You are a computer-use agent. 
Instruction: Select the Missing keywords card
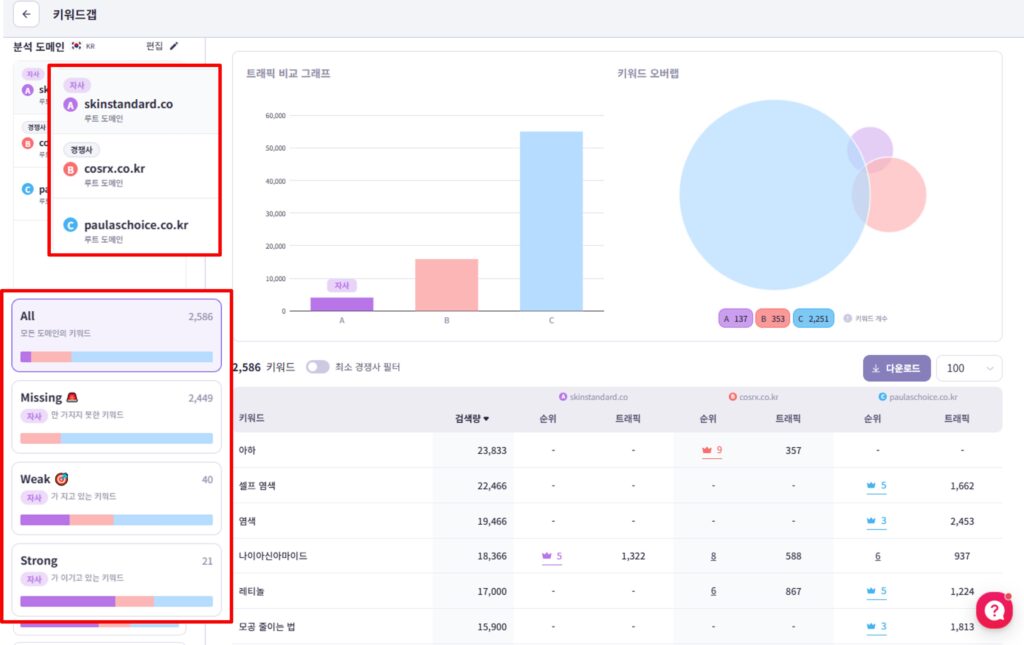[x=117, y=417]
